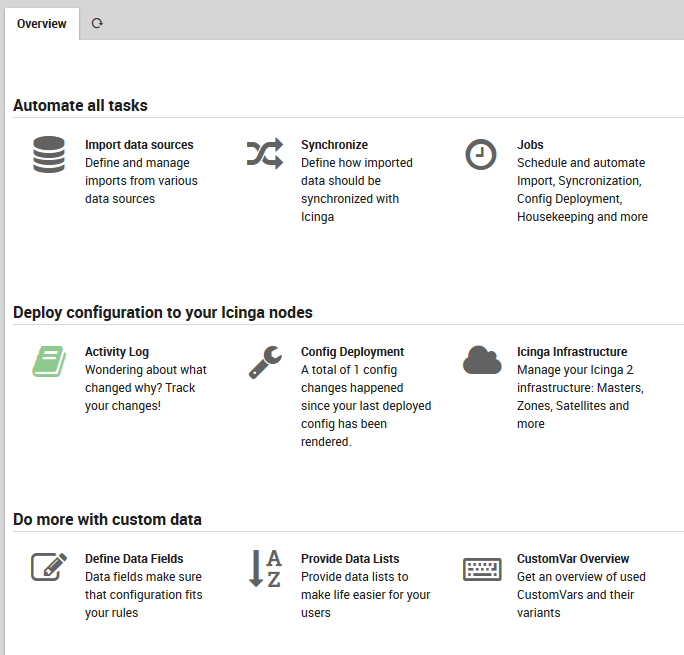Open the Import data sources link
Screen dimensions: 684x655
point(139,145)
